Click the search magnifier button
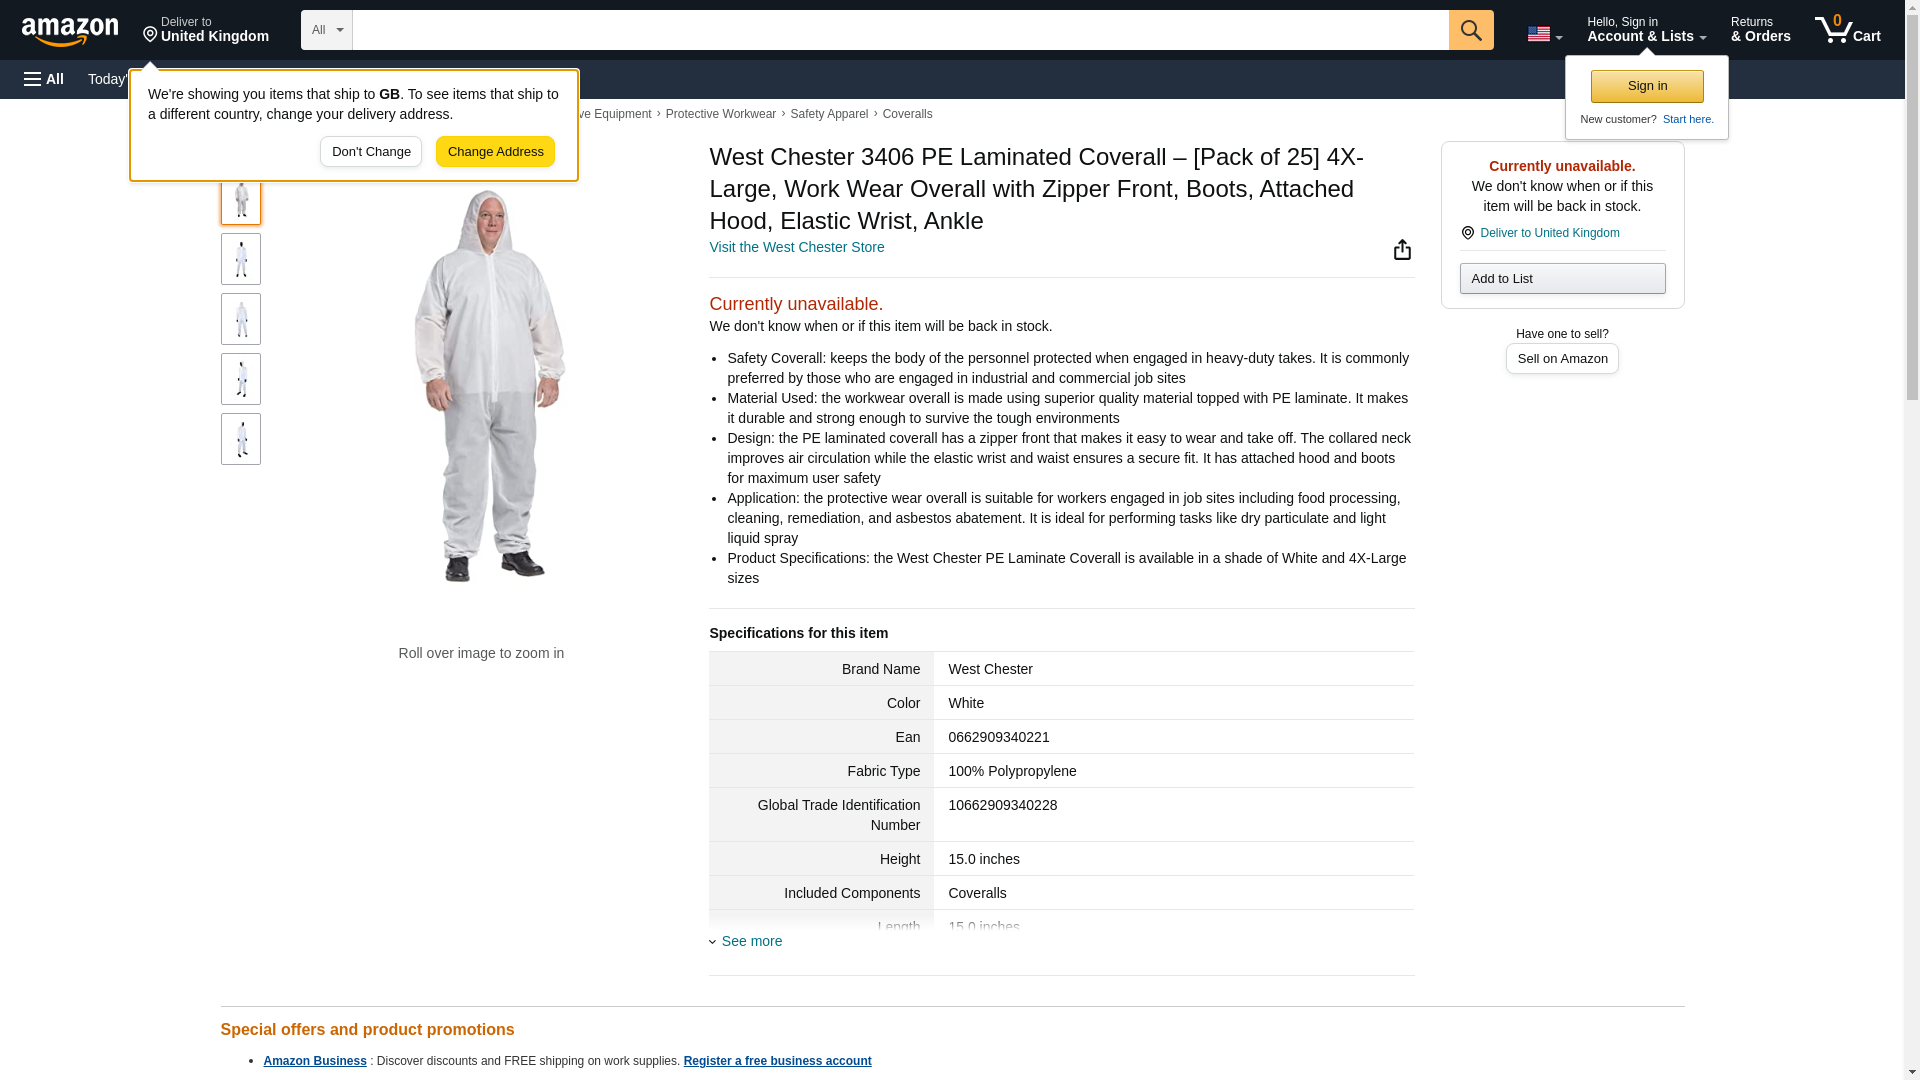The width and height of the screenshot is (1920, 1080). tap(1470, 30)
